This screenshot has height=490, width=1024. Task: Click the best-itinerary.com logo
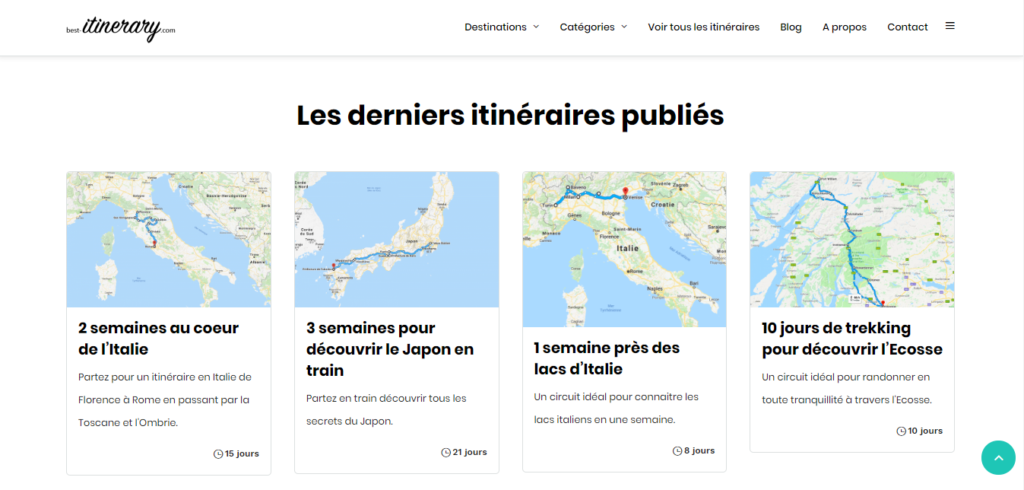point(121,28)
